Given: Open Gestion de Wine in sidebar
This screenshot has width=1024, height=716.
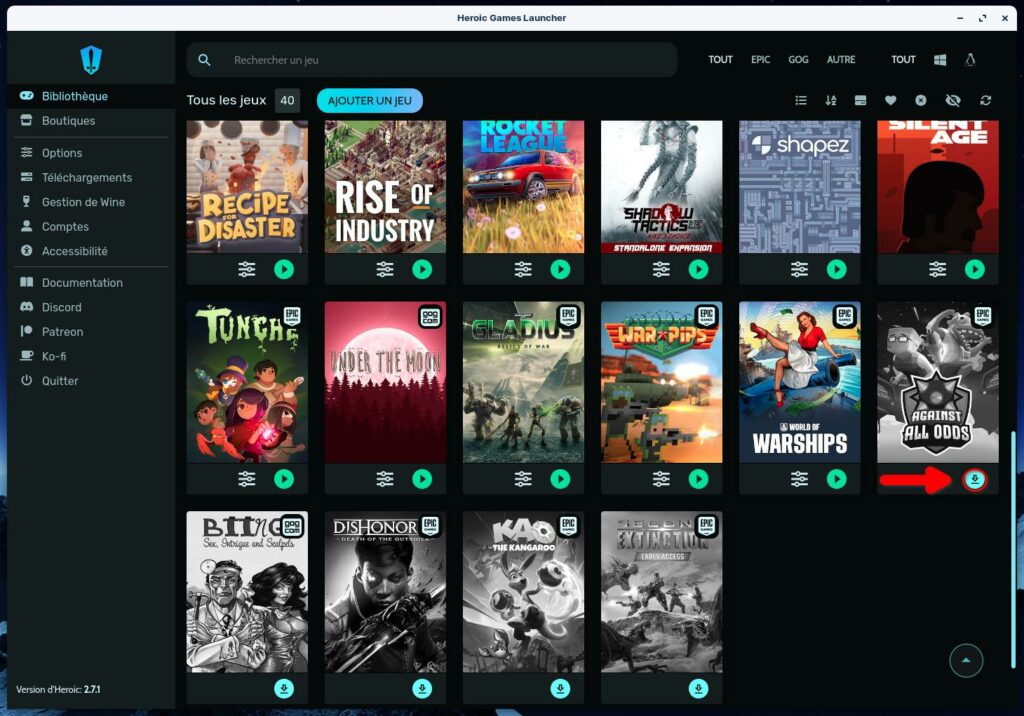Looking at the screenshot, I should 83,202.
